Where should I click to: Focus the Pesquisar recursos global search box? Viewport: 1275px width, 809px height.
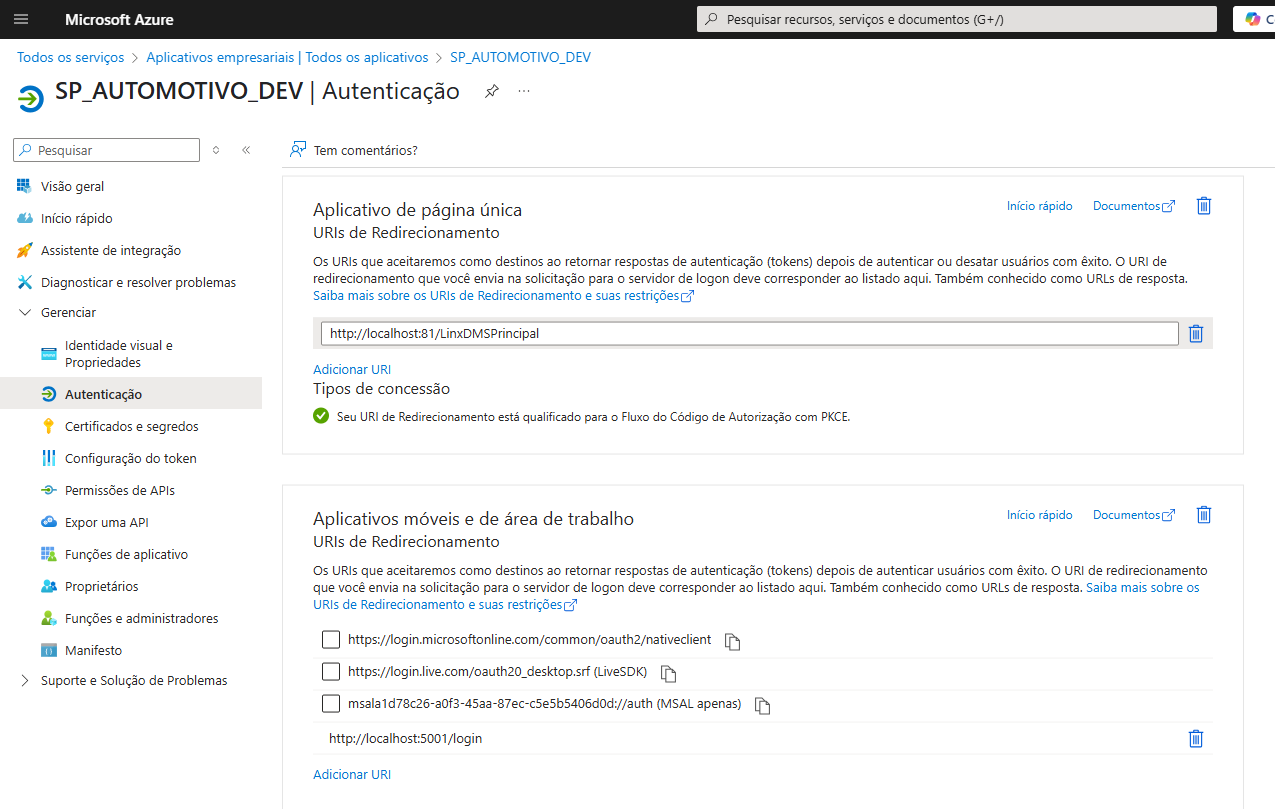[x=957, y=19]
